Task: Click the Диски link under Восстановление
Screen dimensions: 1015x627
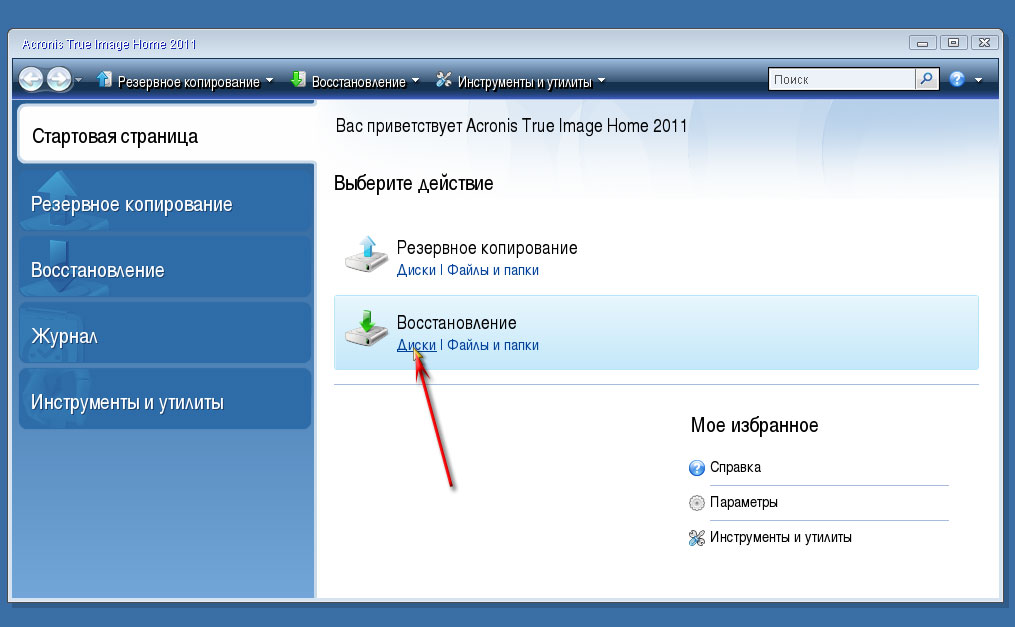Action: tap(416, 345)
